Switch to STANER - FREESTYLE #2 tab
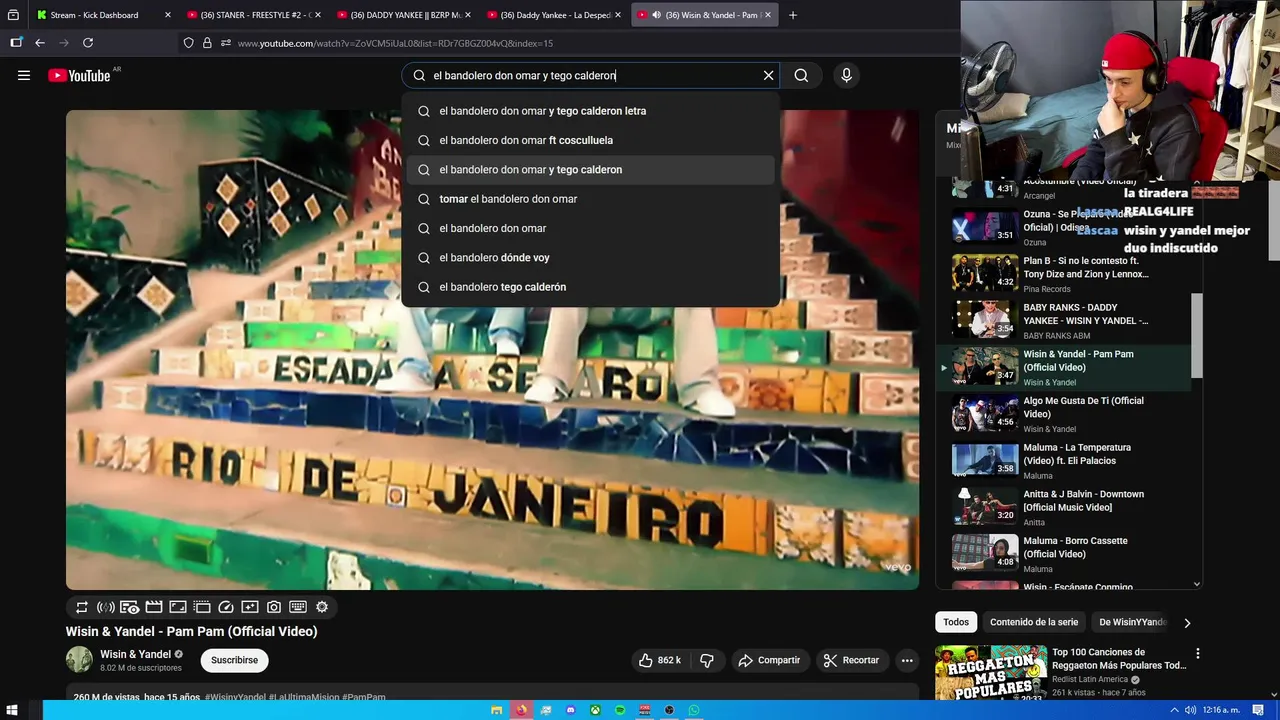The height and width of the screenshot is (720, 1280). tap(255, 15)
